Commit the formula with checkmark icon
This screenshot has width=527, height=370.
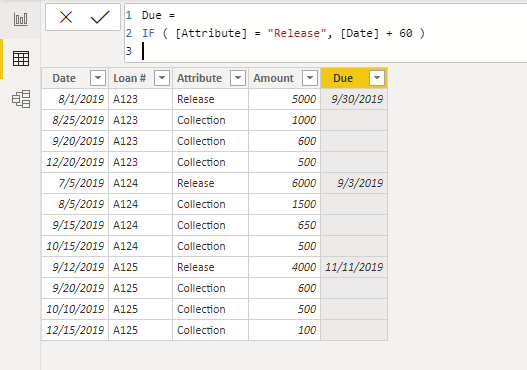(100, 17)
